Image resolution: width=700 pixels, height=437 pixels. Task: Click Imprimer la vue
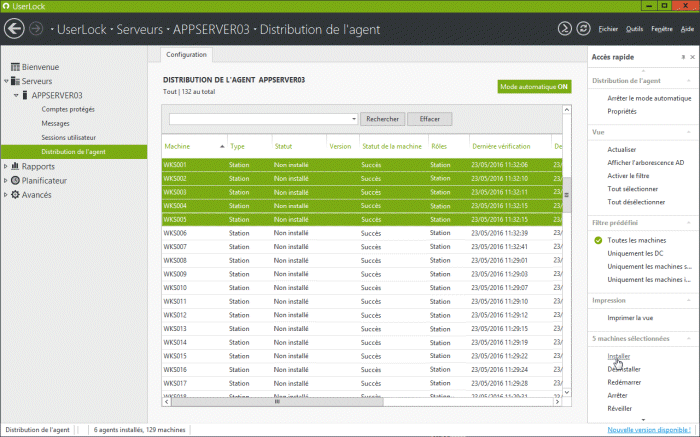[x=630, y=318]
